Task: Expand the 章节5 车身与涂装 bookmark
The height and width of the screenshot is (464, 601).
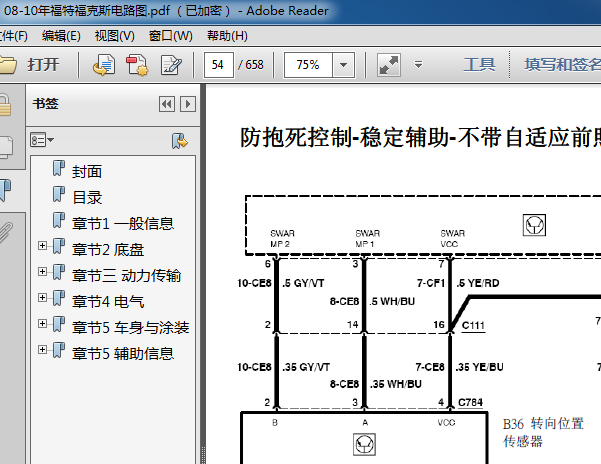Action: tap(43, 324)
